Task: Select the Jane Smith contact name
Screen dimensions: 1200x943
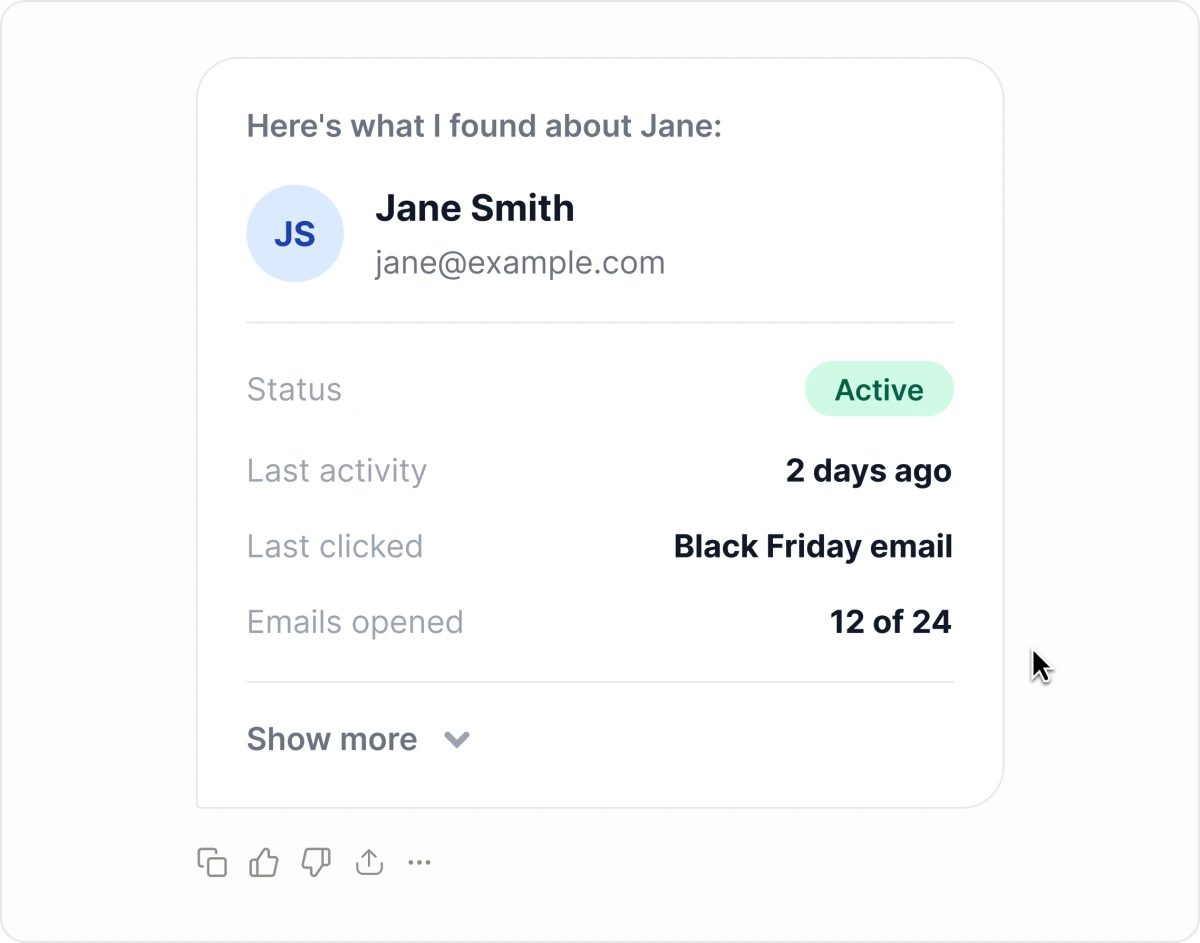Action: point(475,208)
